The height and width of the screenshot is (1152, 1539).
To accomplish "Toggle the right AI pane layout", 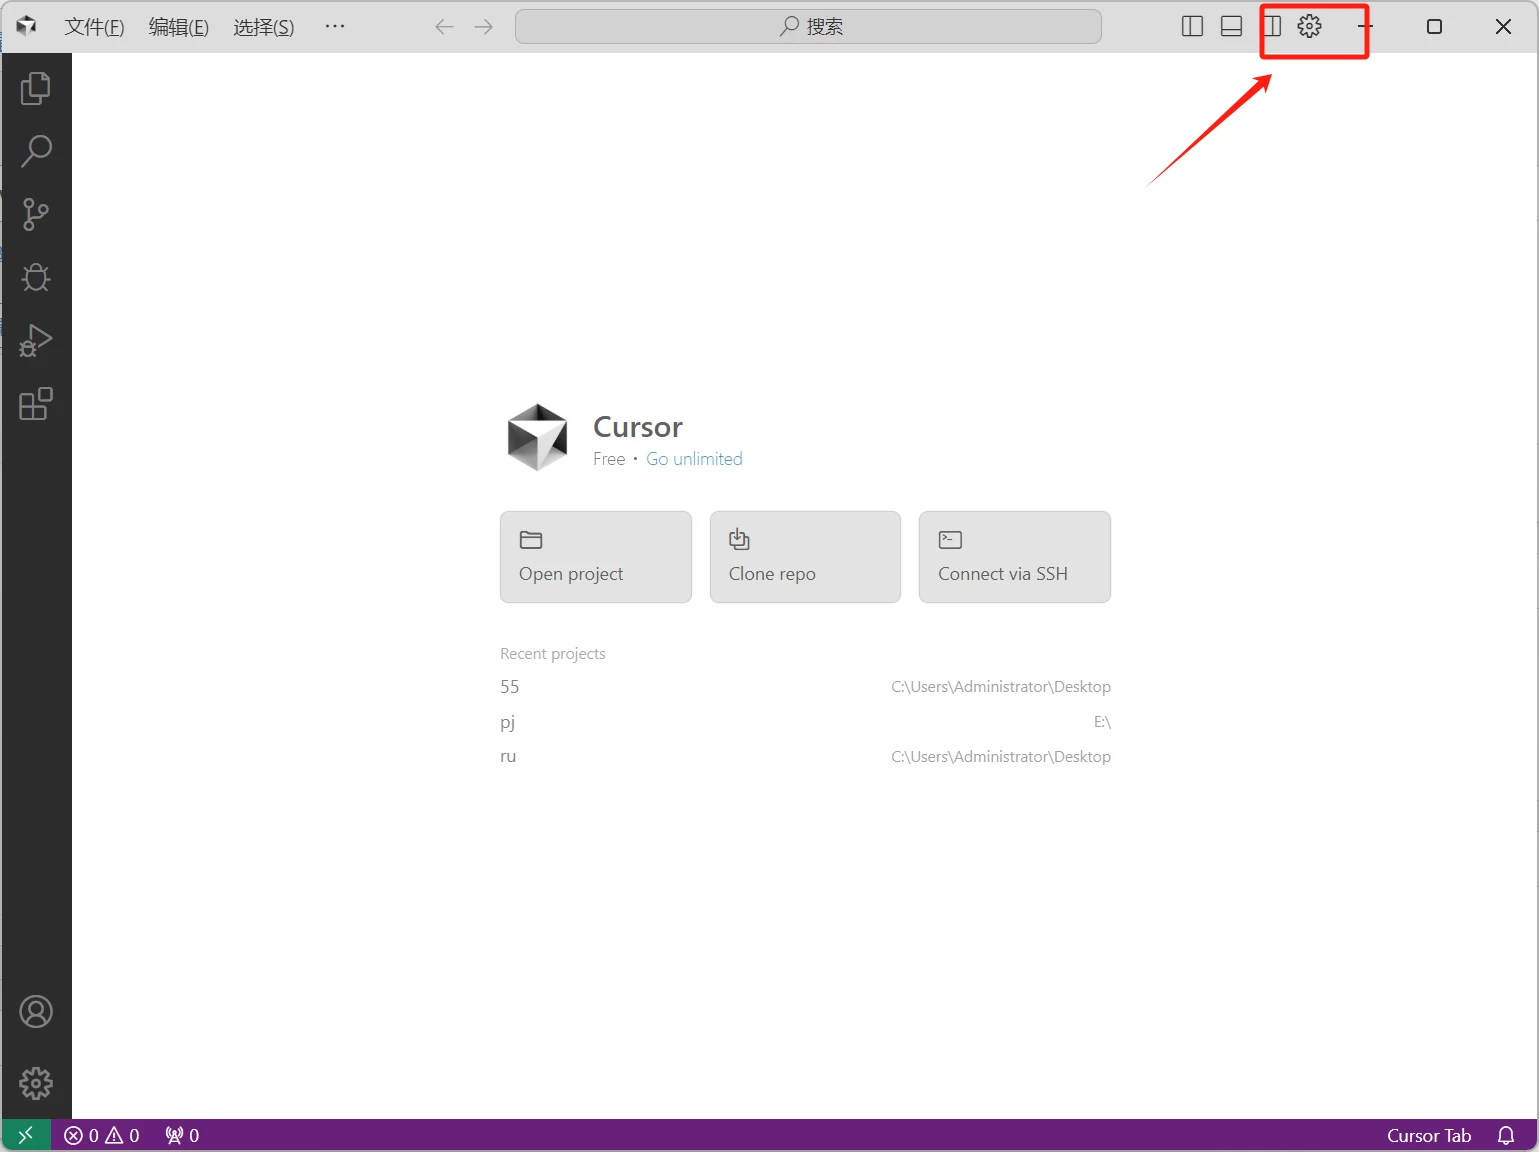I will (1271, 27).
